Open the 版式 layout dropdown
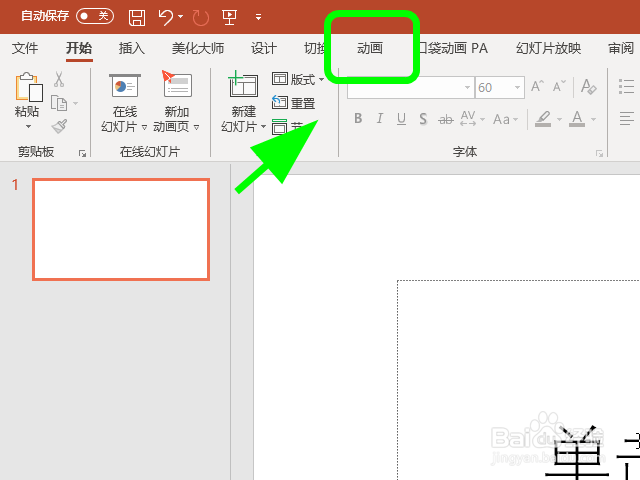The image size is (640, 480). coord(298,79)
